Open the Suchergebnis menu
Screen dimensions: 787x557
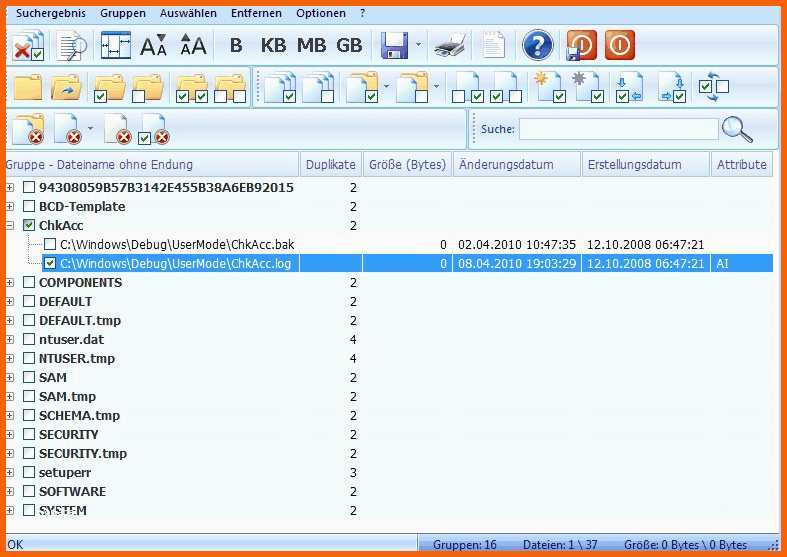(51, 14)
